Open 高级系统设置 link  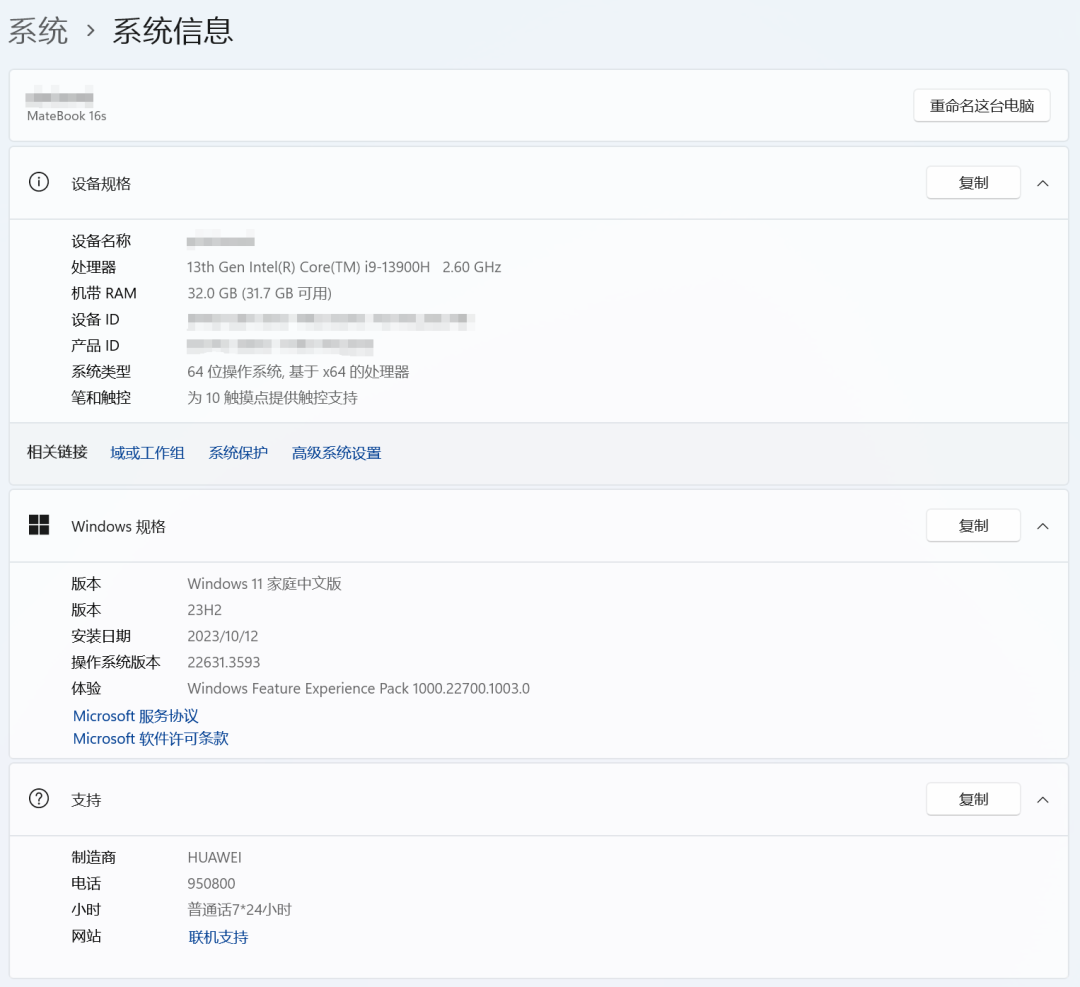point(337,453)
